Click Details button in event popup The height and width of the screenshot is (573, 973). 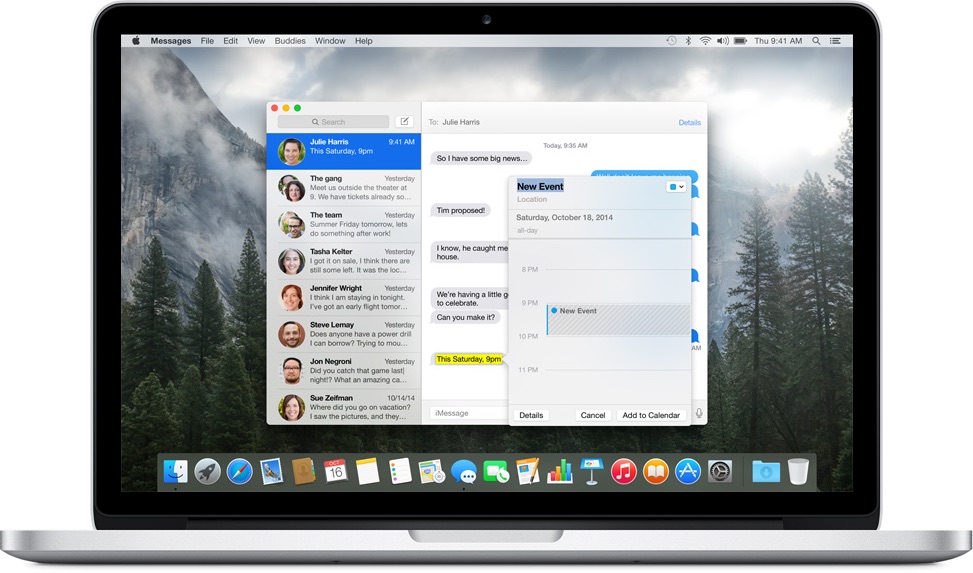click(x=531, y=415)
